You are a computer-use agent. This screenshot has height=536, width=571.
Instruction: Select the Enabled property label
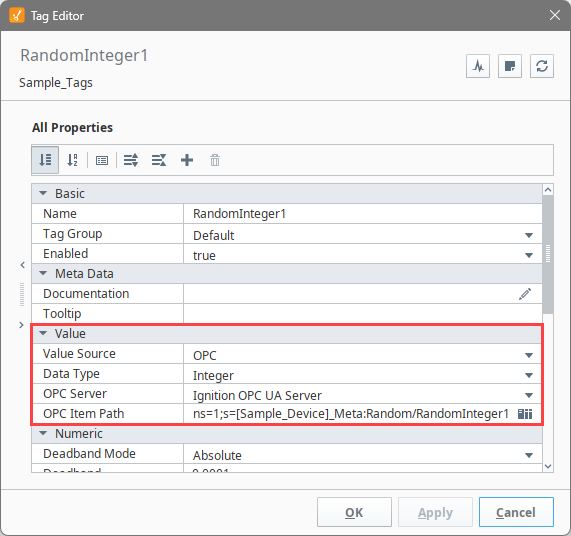coord(66,254)
